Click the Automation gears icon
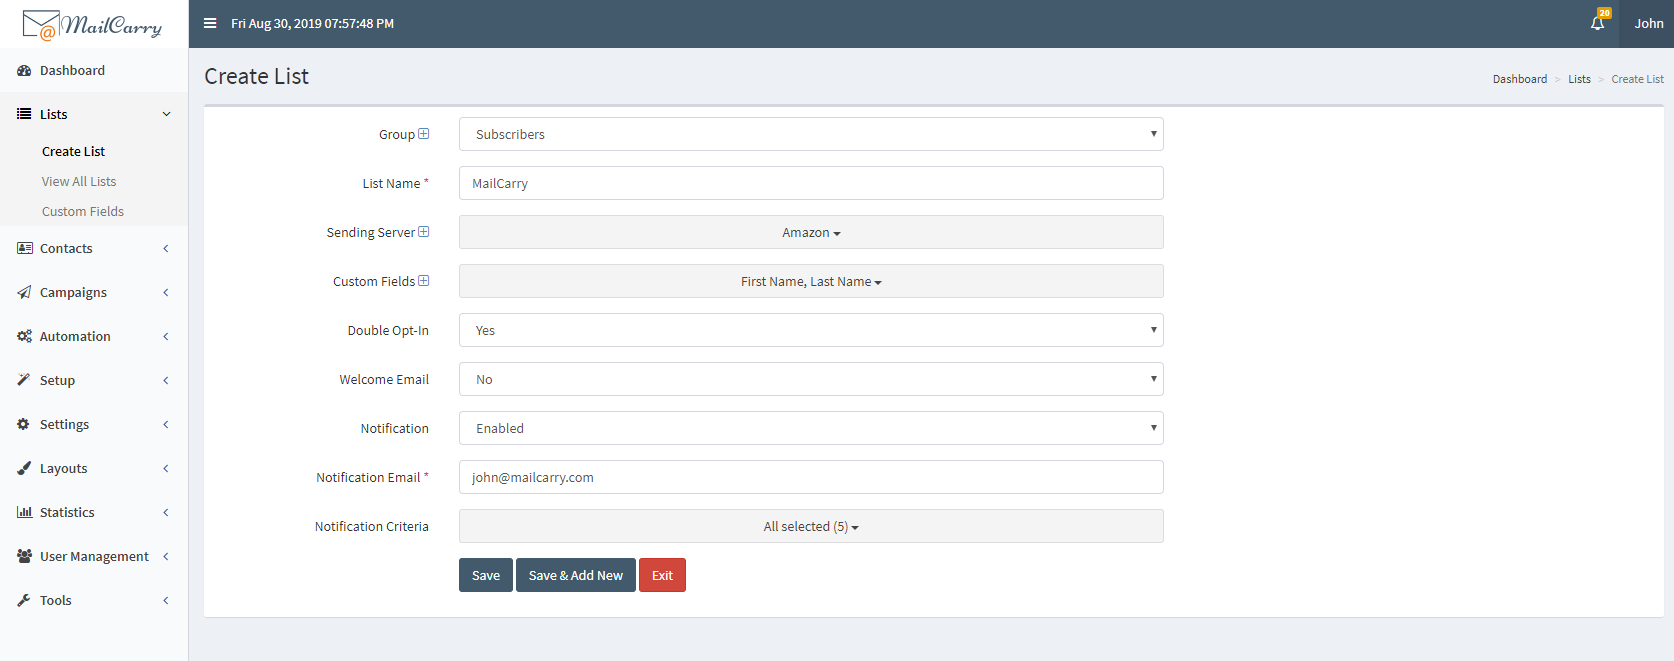This screenshot has height=661, width=1674. pyautogui.click(x=24, y=336)
